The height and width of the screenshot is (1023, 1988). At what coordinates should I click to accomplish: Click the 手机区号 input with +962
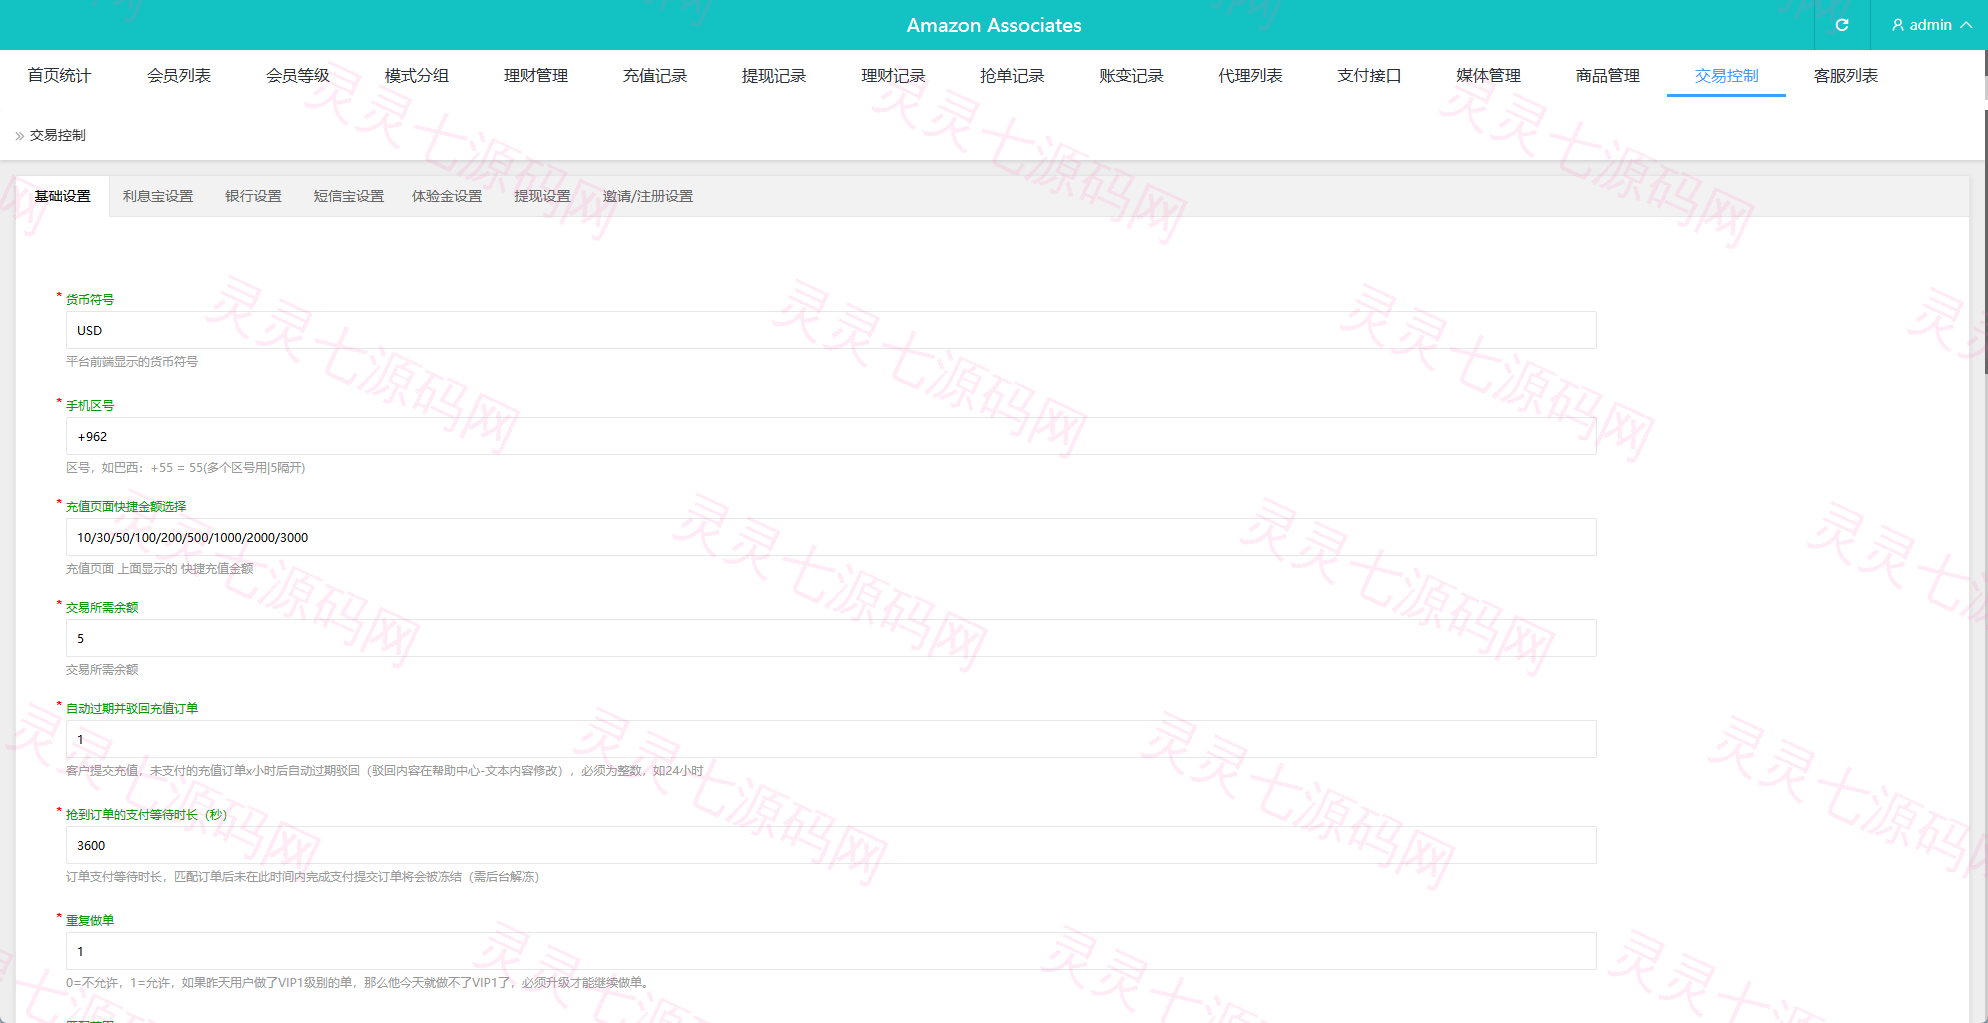(x=831, y=436)
